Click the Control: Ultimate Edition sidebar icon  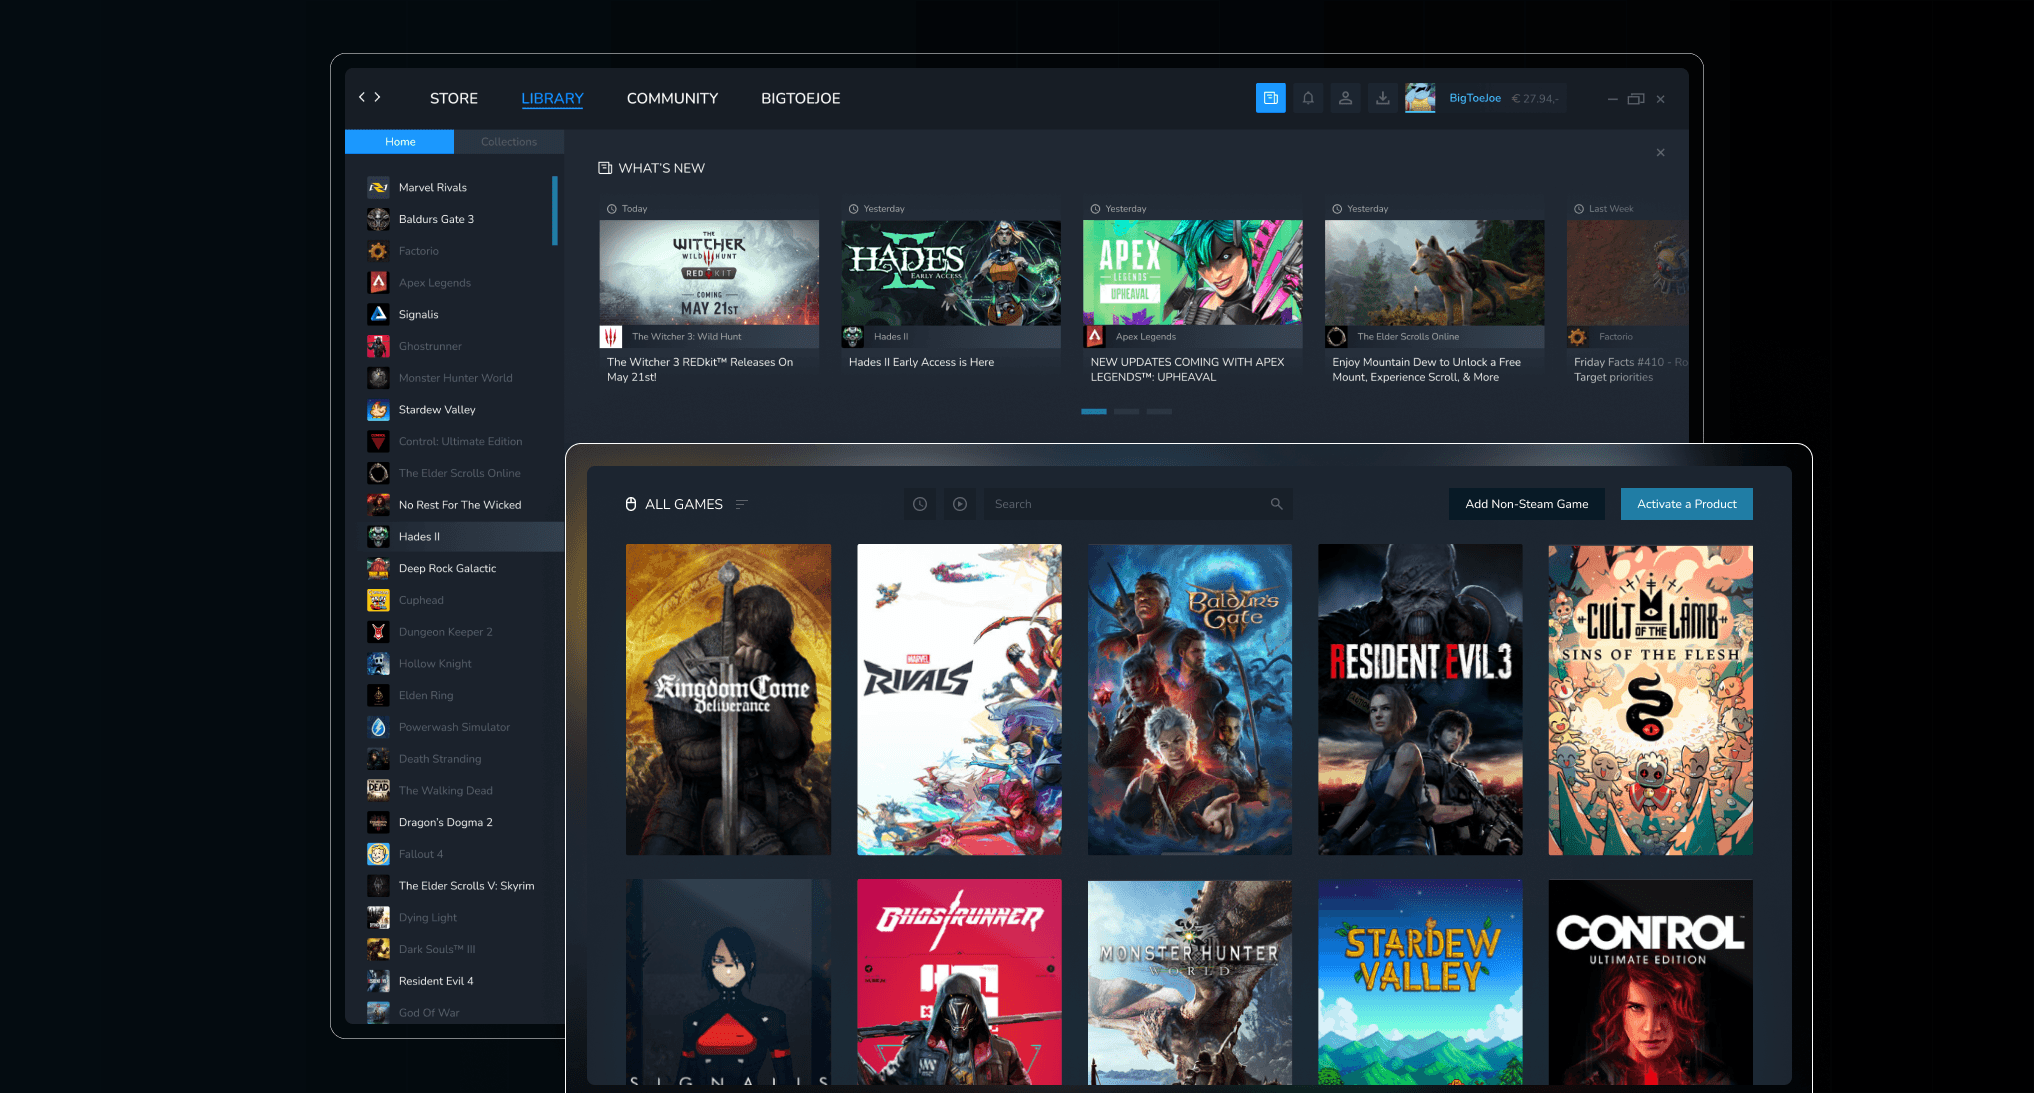click(x=378, y=441)
